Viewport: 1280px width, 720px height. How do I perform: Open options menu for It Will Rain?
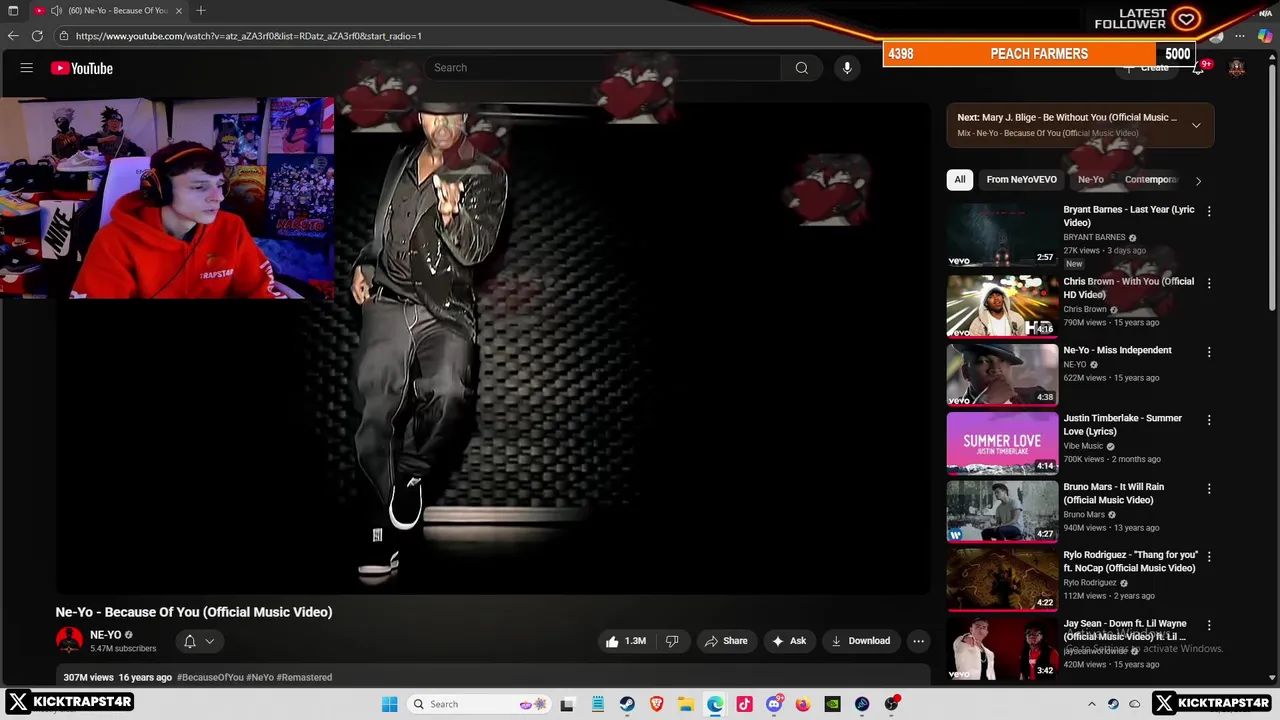point(1209,489)
